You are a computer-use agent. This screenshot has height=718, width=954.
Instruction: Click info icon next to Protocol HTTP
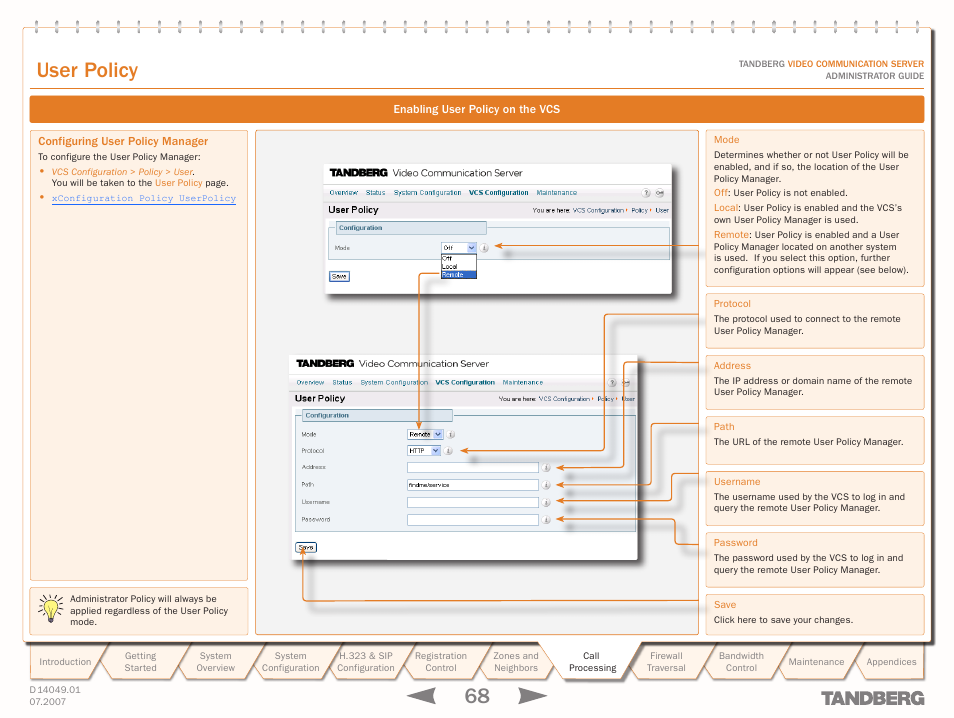(x=448, y=451)
